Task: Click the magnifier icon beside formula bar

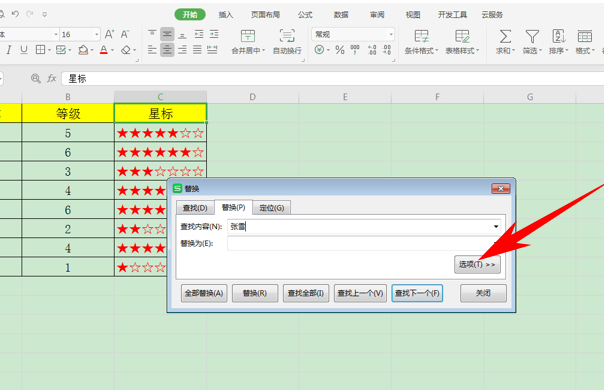Action: tap(36, 79)
